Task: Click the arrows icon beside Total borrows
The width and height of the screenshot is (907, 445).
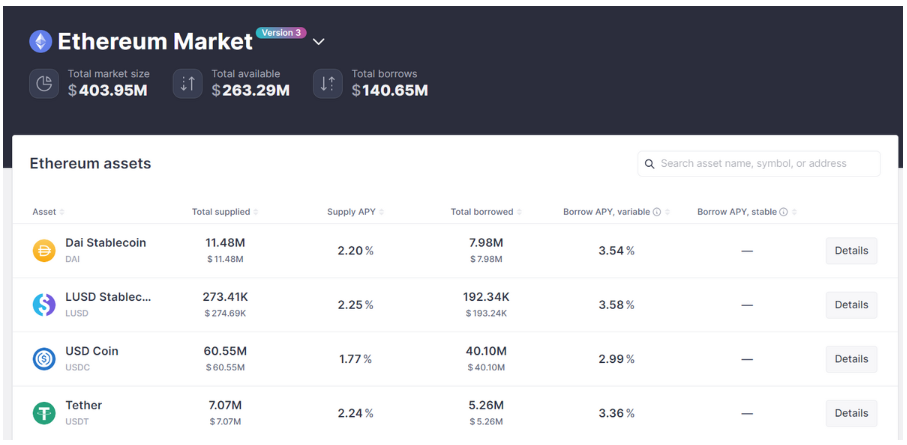Action: click(328, 83)
